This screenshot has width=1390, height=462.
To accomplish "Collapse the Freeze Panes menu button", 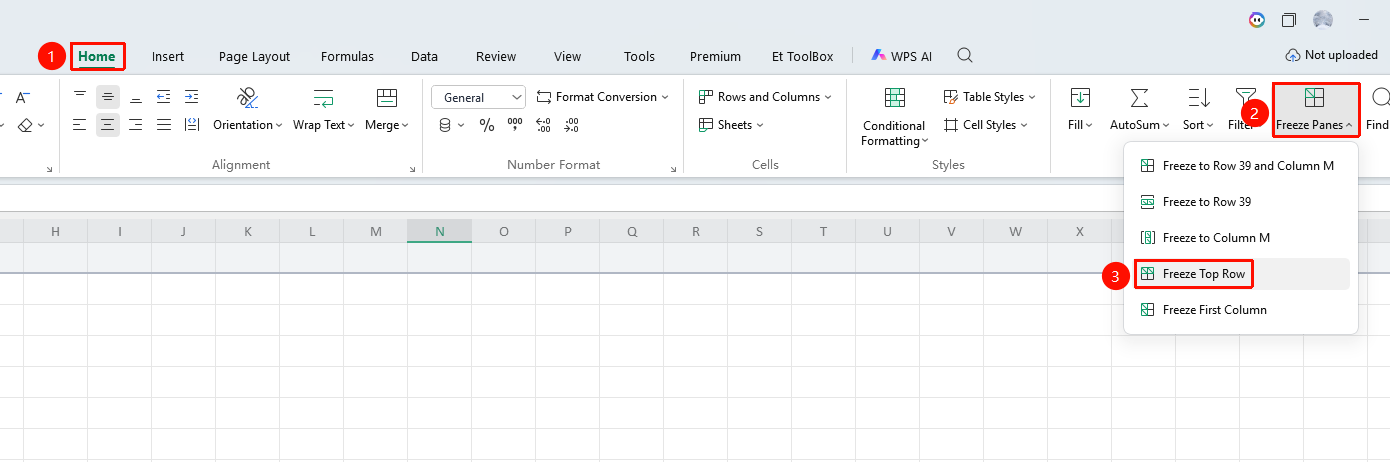I will [x=1315, y=110].
